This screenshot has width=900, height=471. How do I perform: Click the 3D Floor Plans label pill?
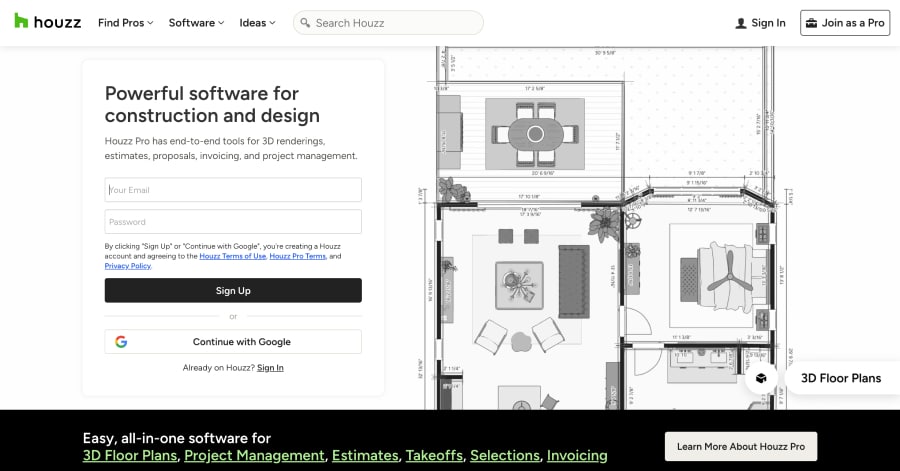point(842,378)
